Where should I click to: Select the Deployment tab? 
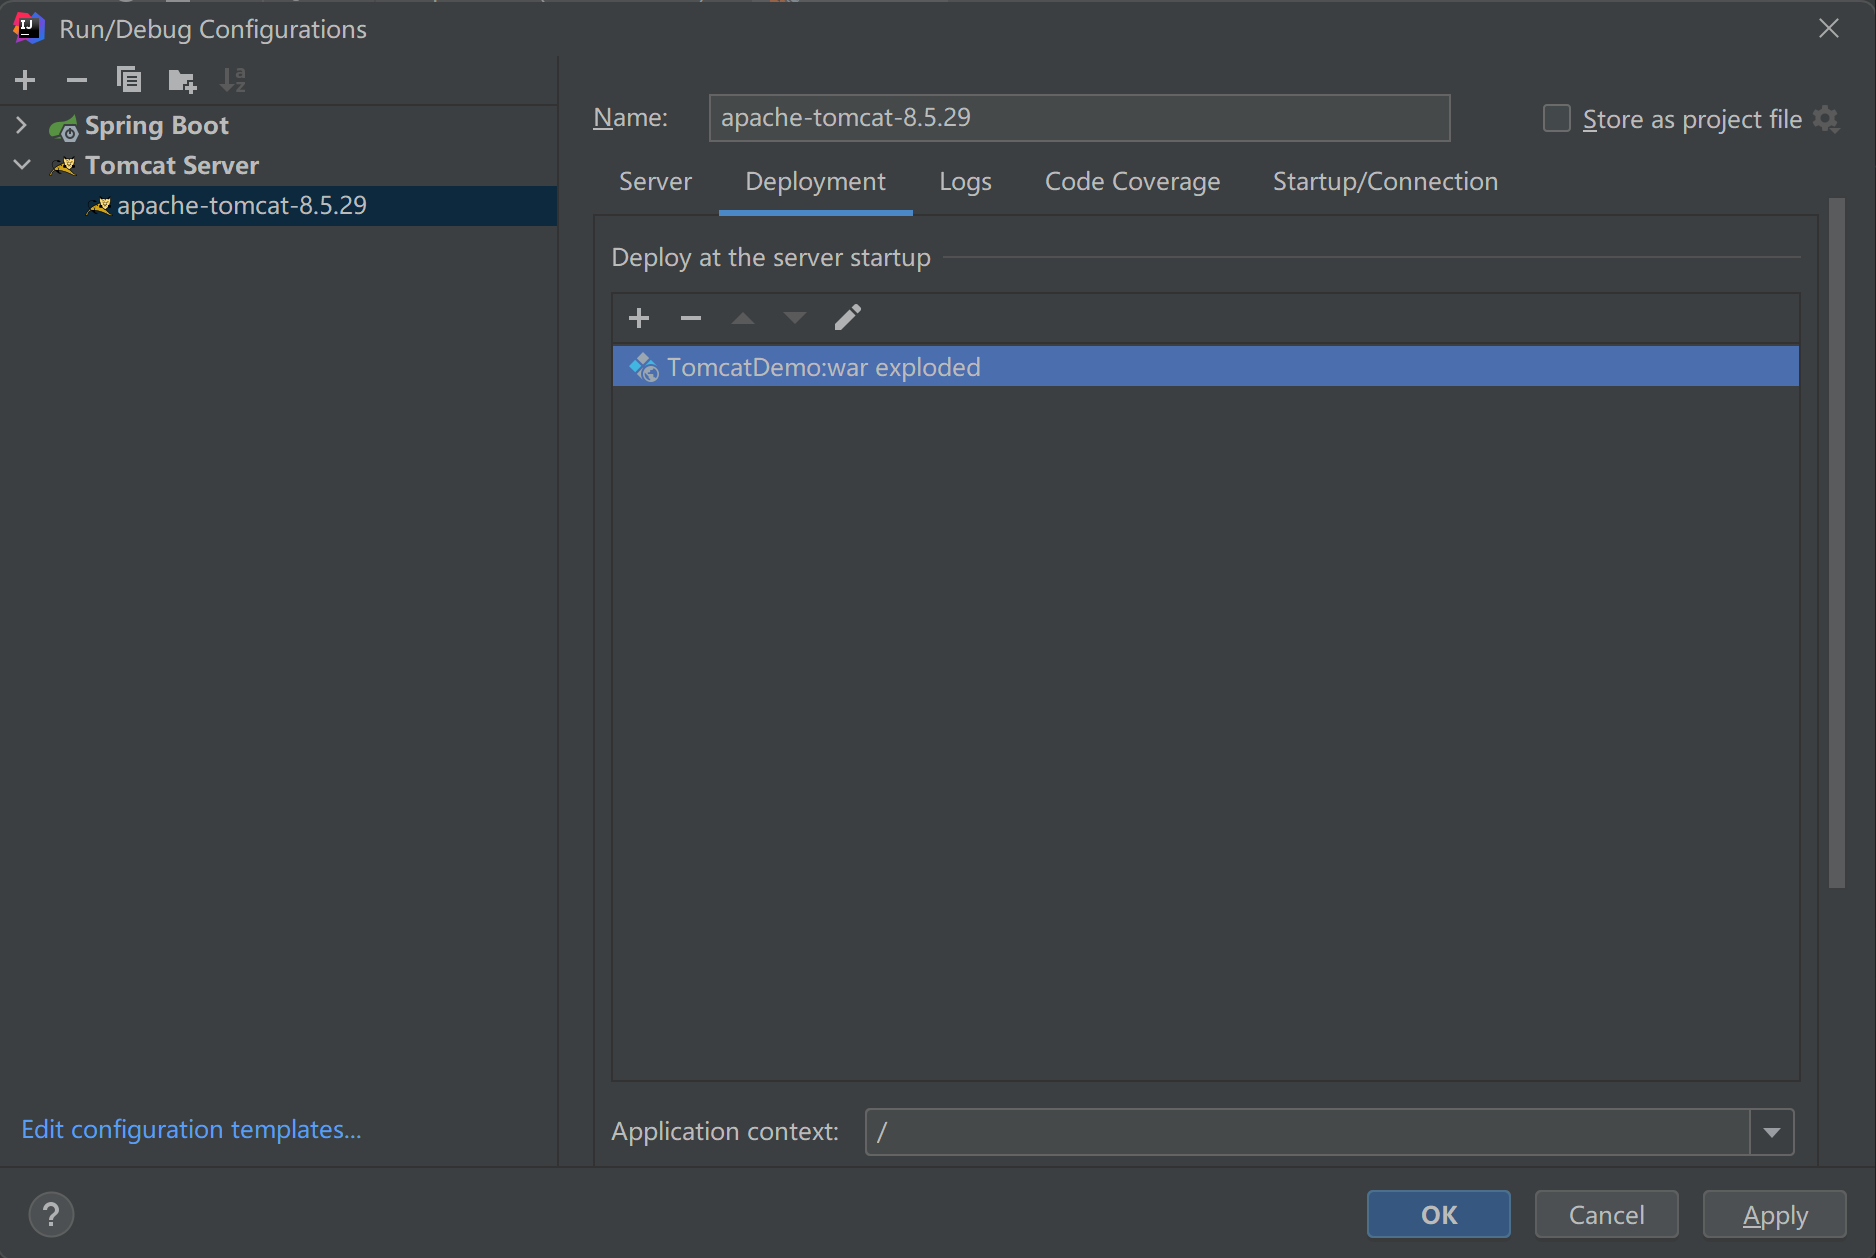pos(815,181)
